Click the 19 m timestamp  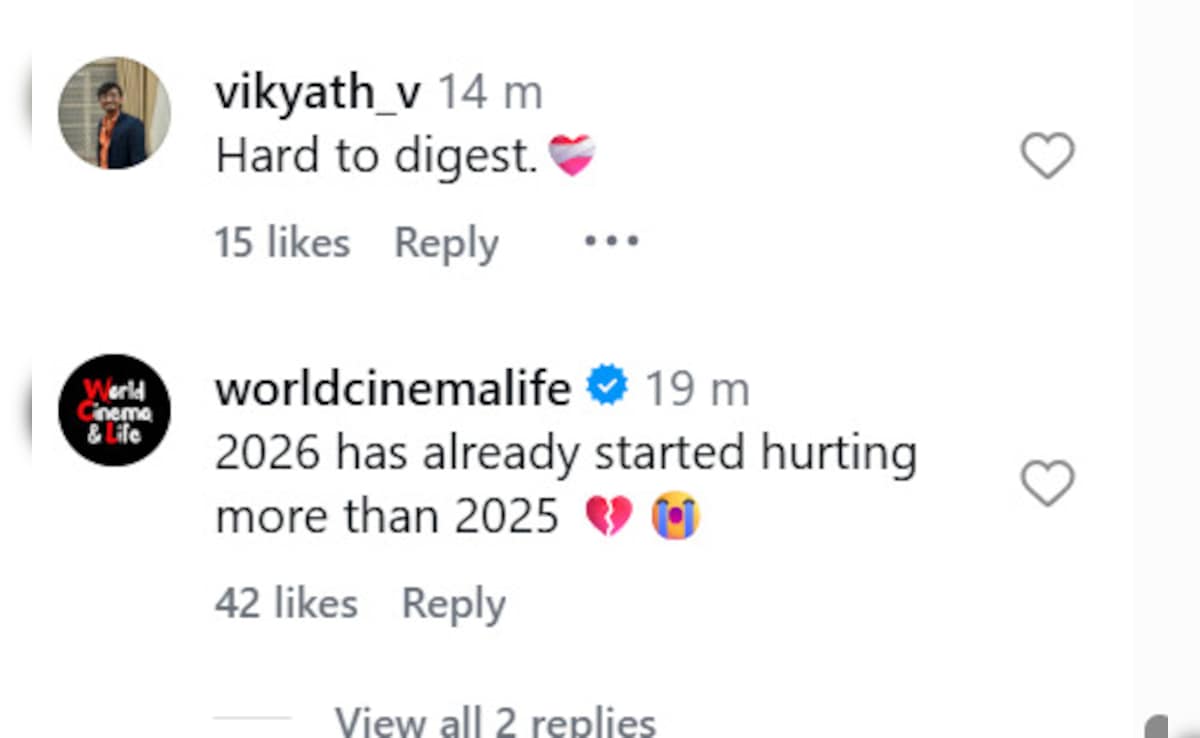pyautogui.click(x=696, y=388)
